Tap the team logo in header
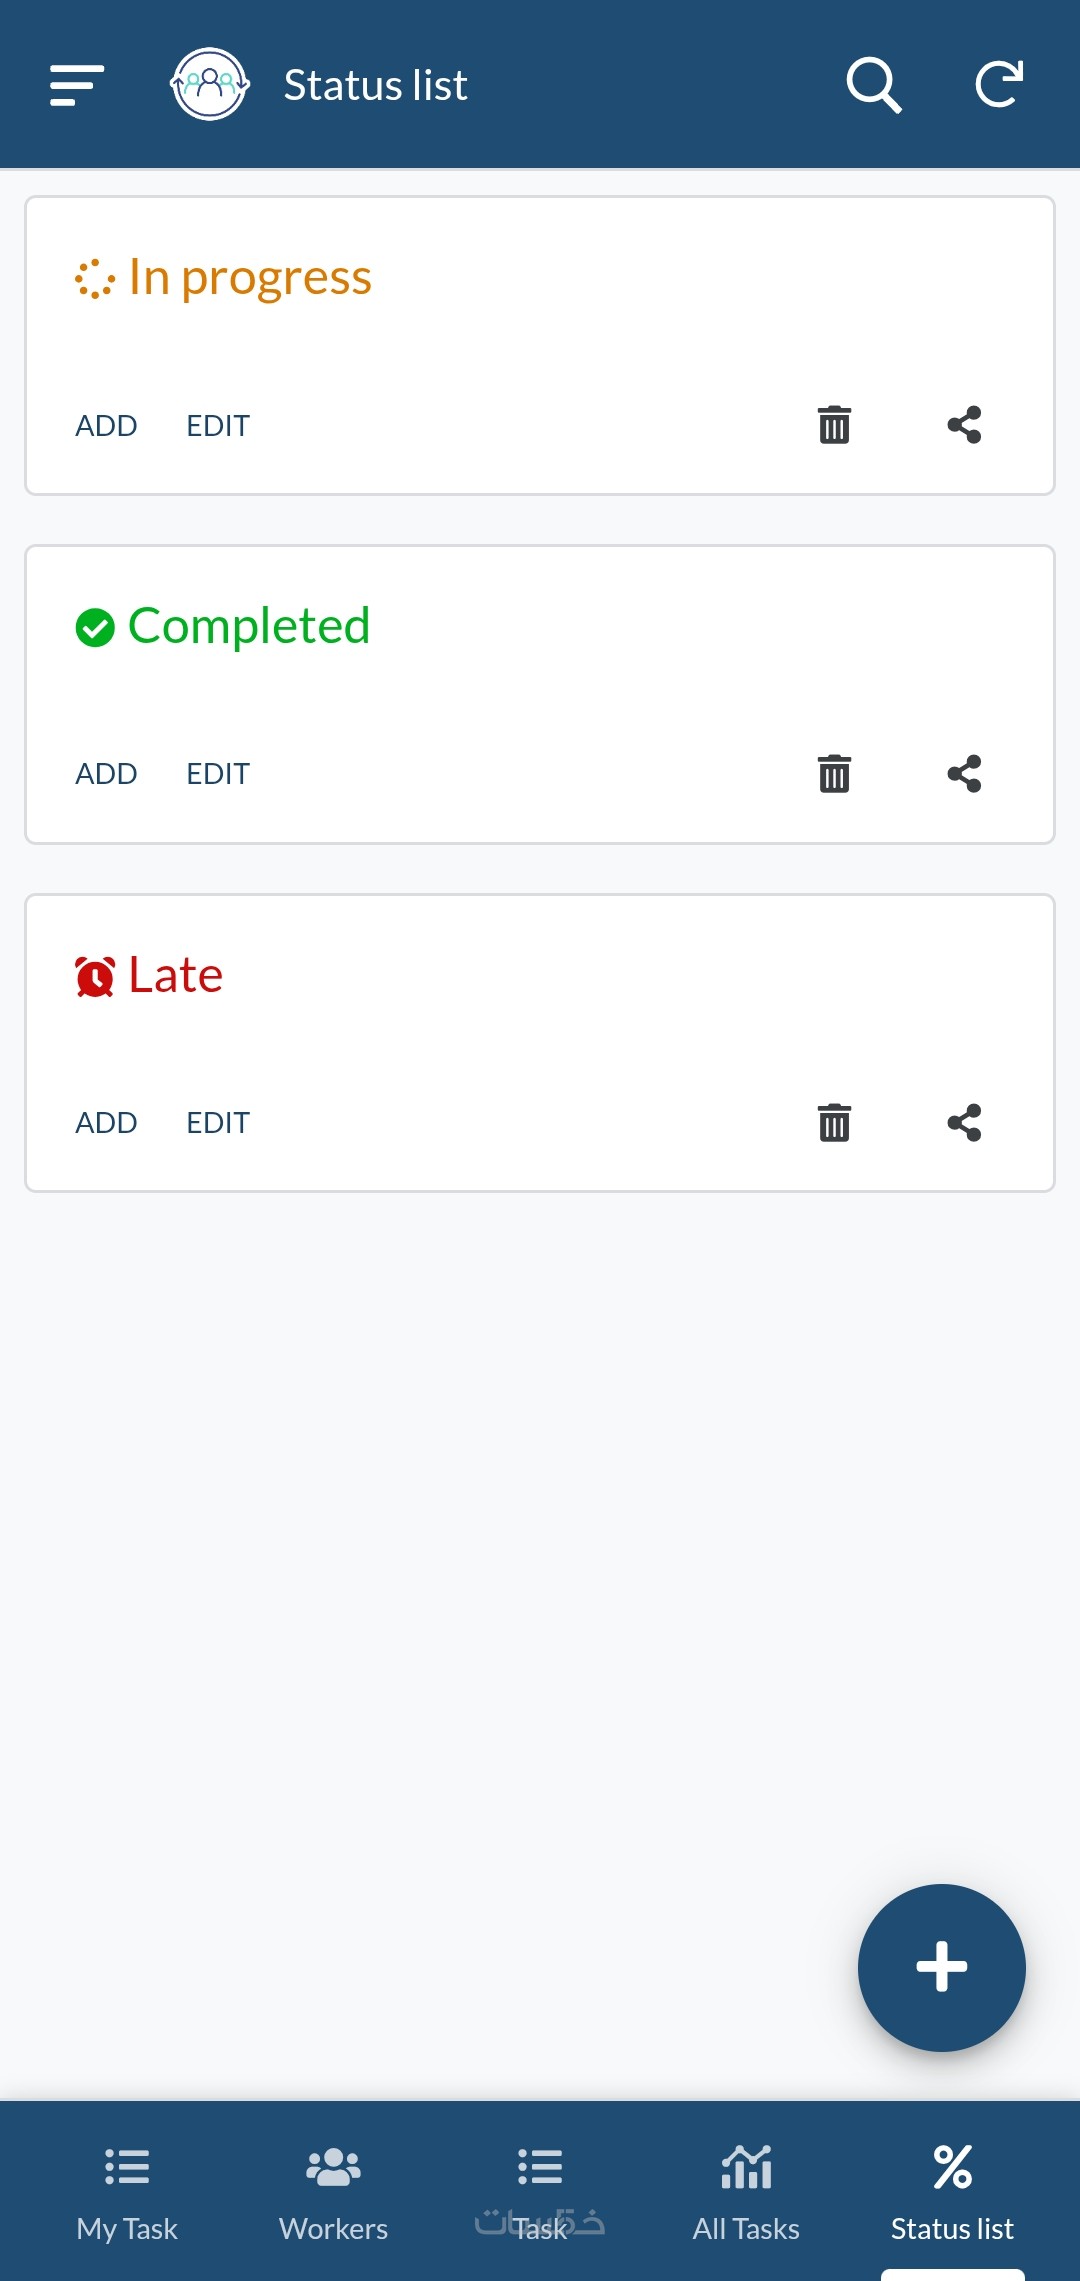 tap(209, 85)
